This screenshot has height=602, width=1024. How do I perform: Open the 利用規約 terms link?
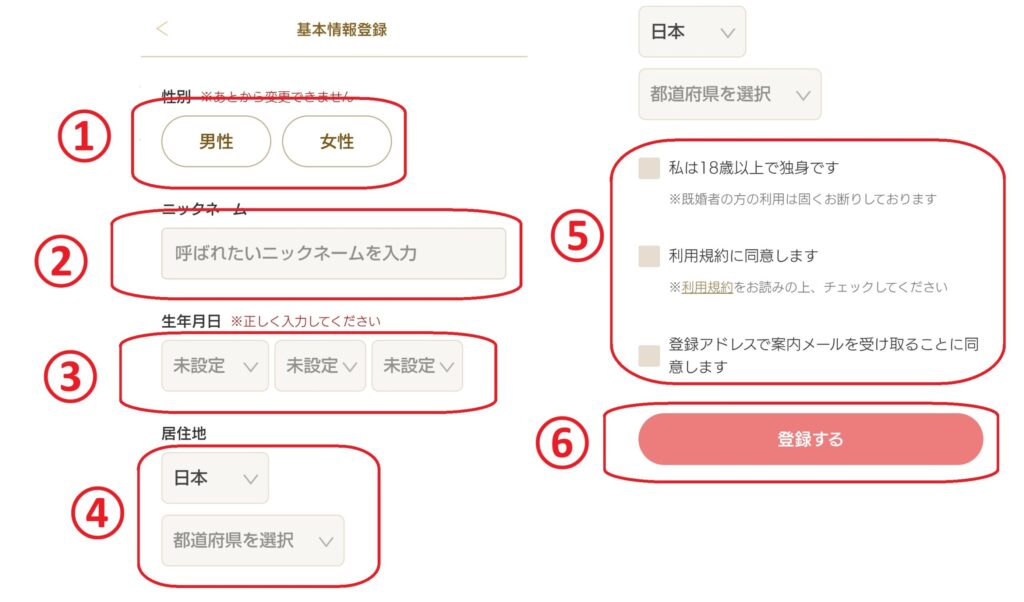pyautogui.click(x=707, y=287)
